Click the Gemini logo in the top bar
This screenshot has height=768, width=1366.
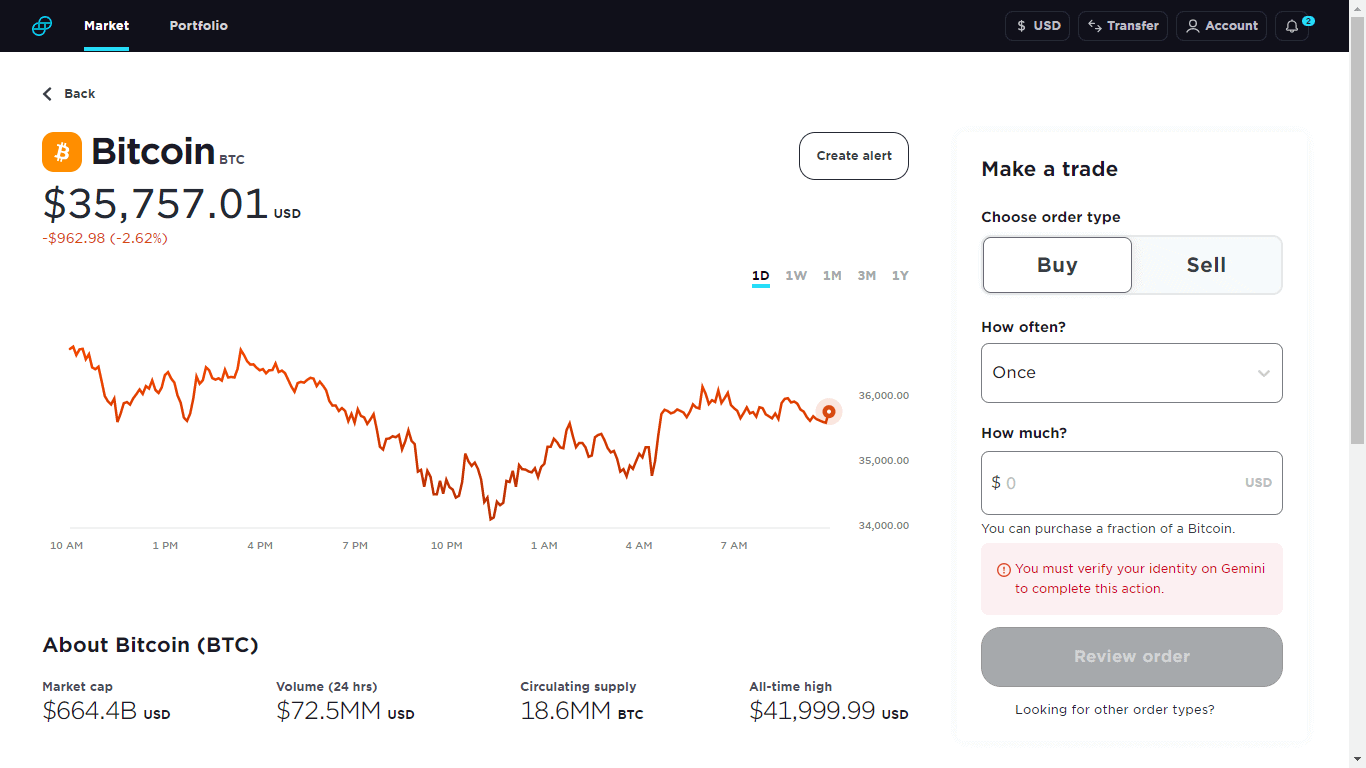click(x=41, y=25)
